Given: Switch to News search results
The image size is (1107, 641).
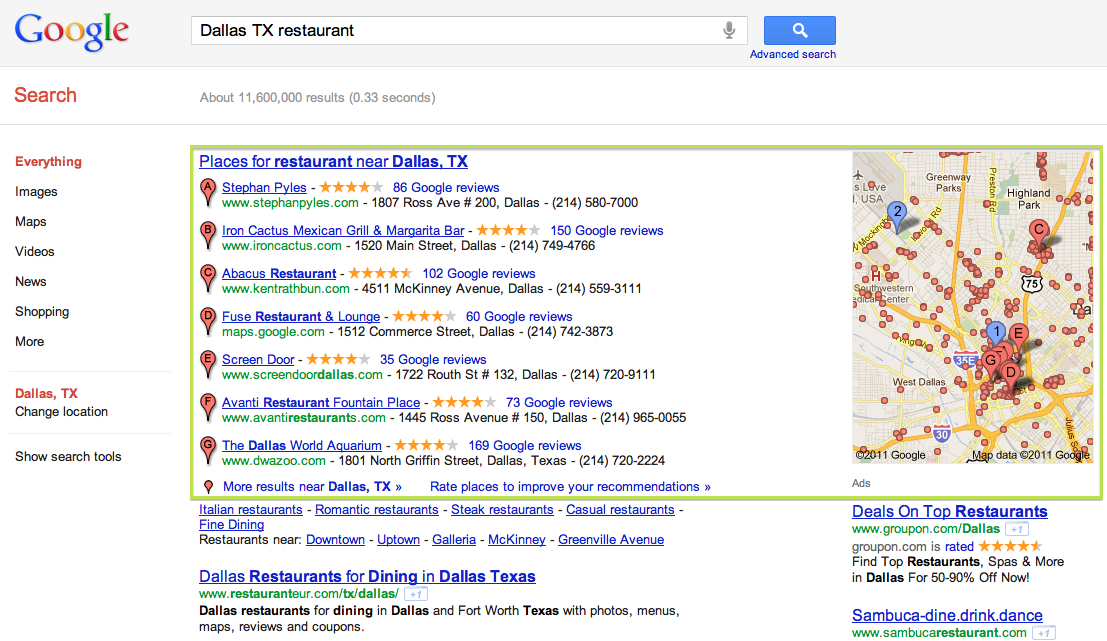Looking at the screenshot, I should coord(31,282).
